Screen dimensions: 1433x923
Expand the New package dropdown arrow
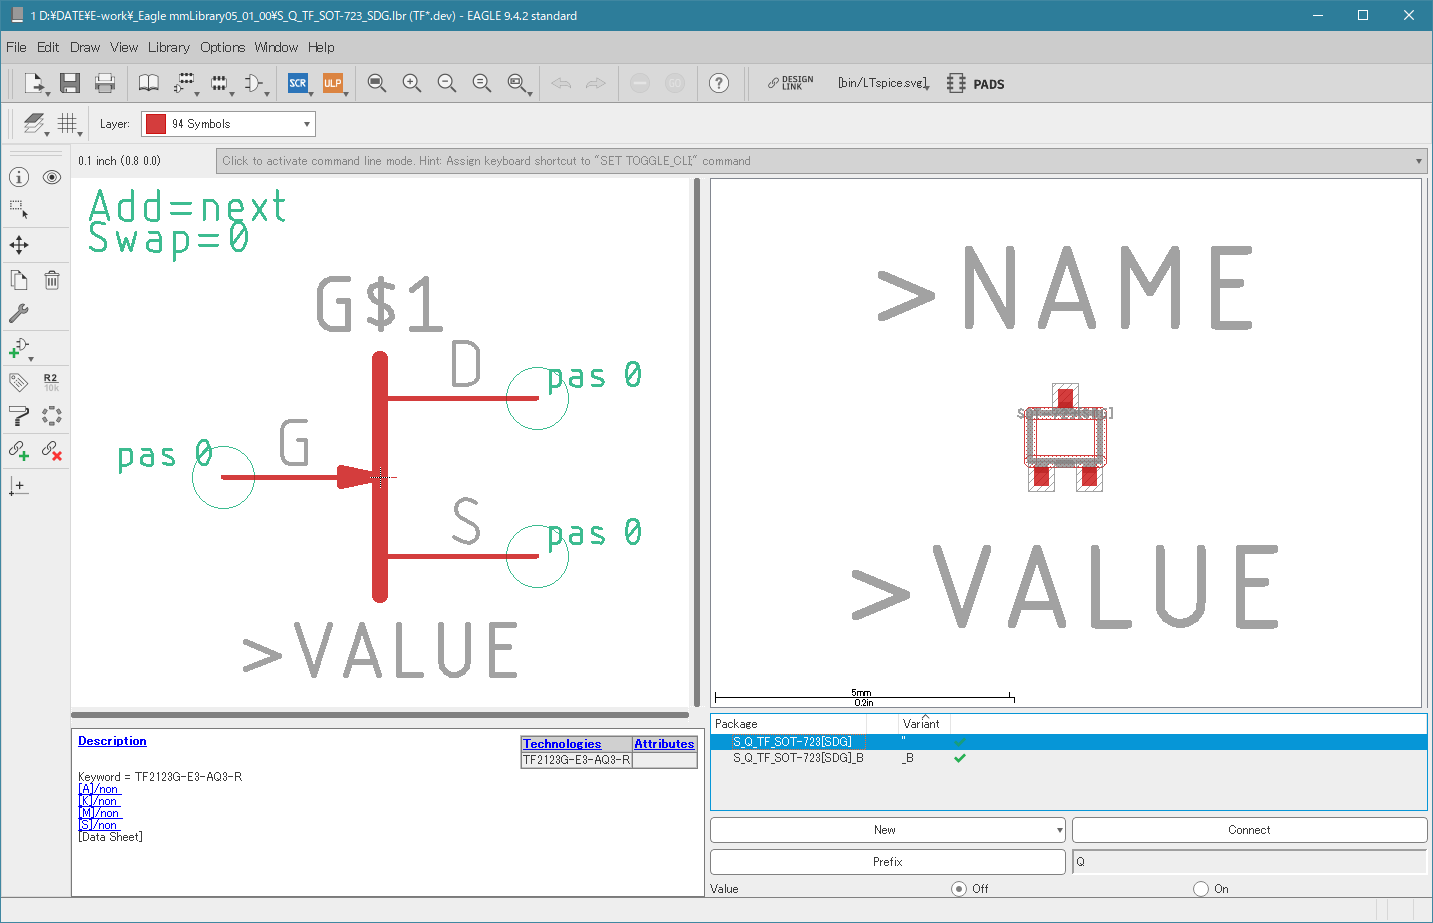pyautogui.click(x=1060, y=830)
